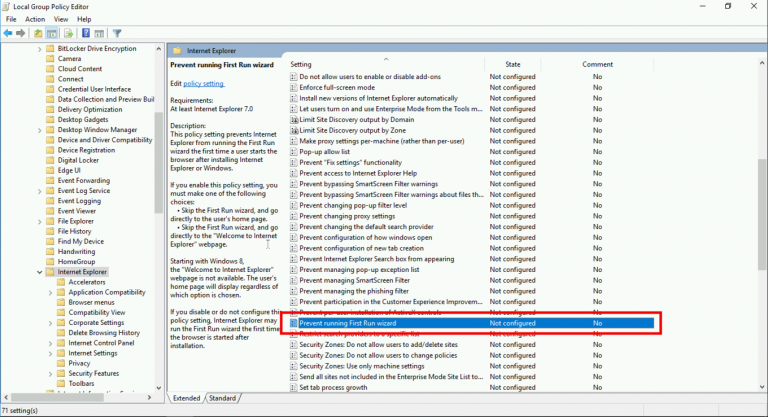Expand the BitLocker Drive Encryption node
The width and height of the screenshot is (768, 417).
[x=40, y=49]
